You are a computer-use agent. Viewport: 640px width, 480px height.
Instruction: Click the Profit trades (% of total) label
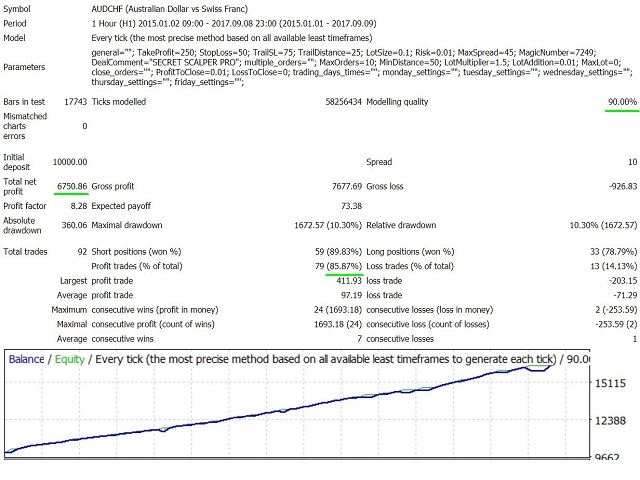137,266
